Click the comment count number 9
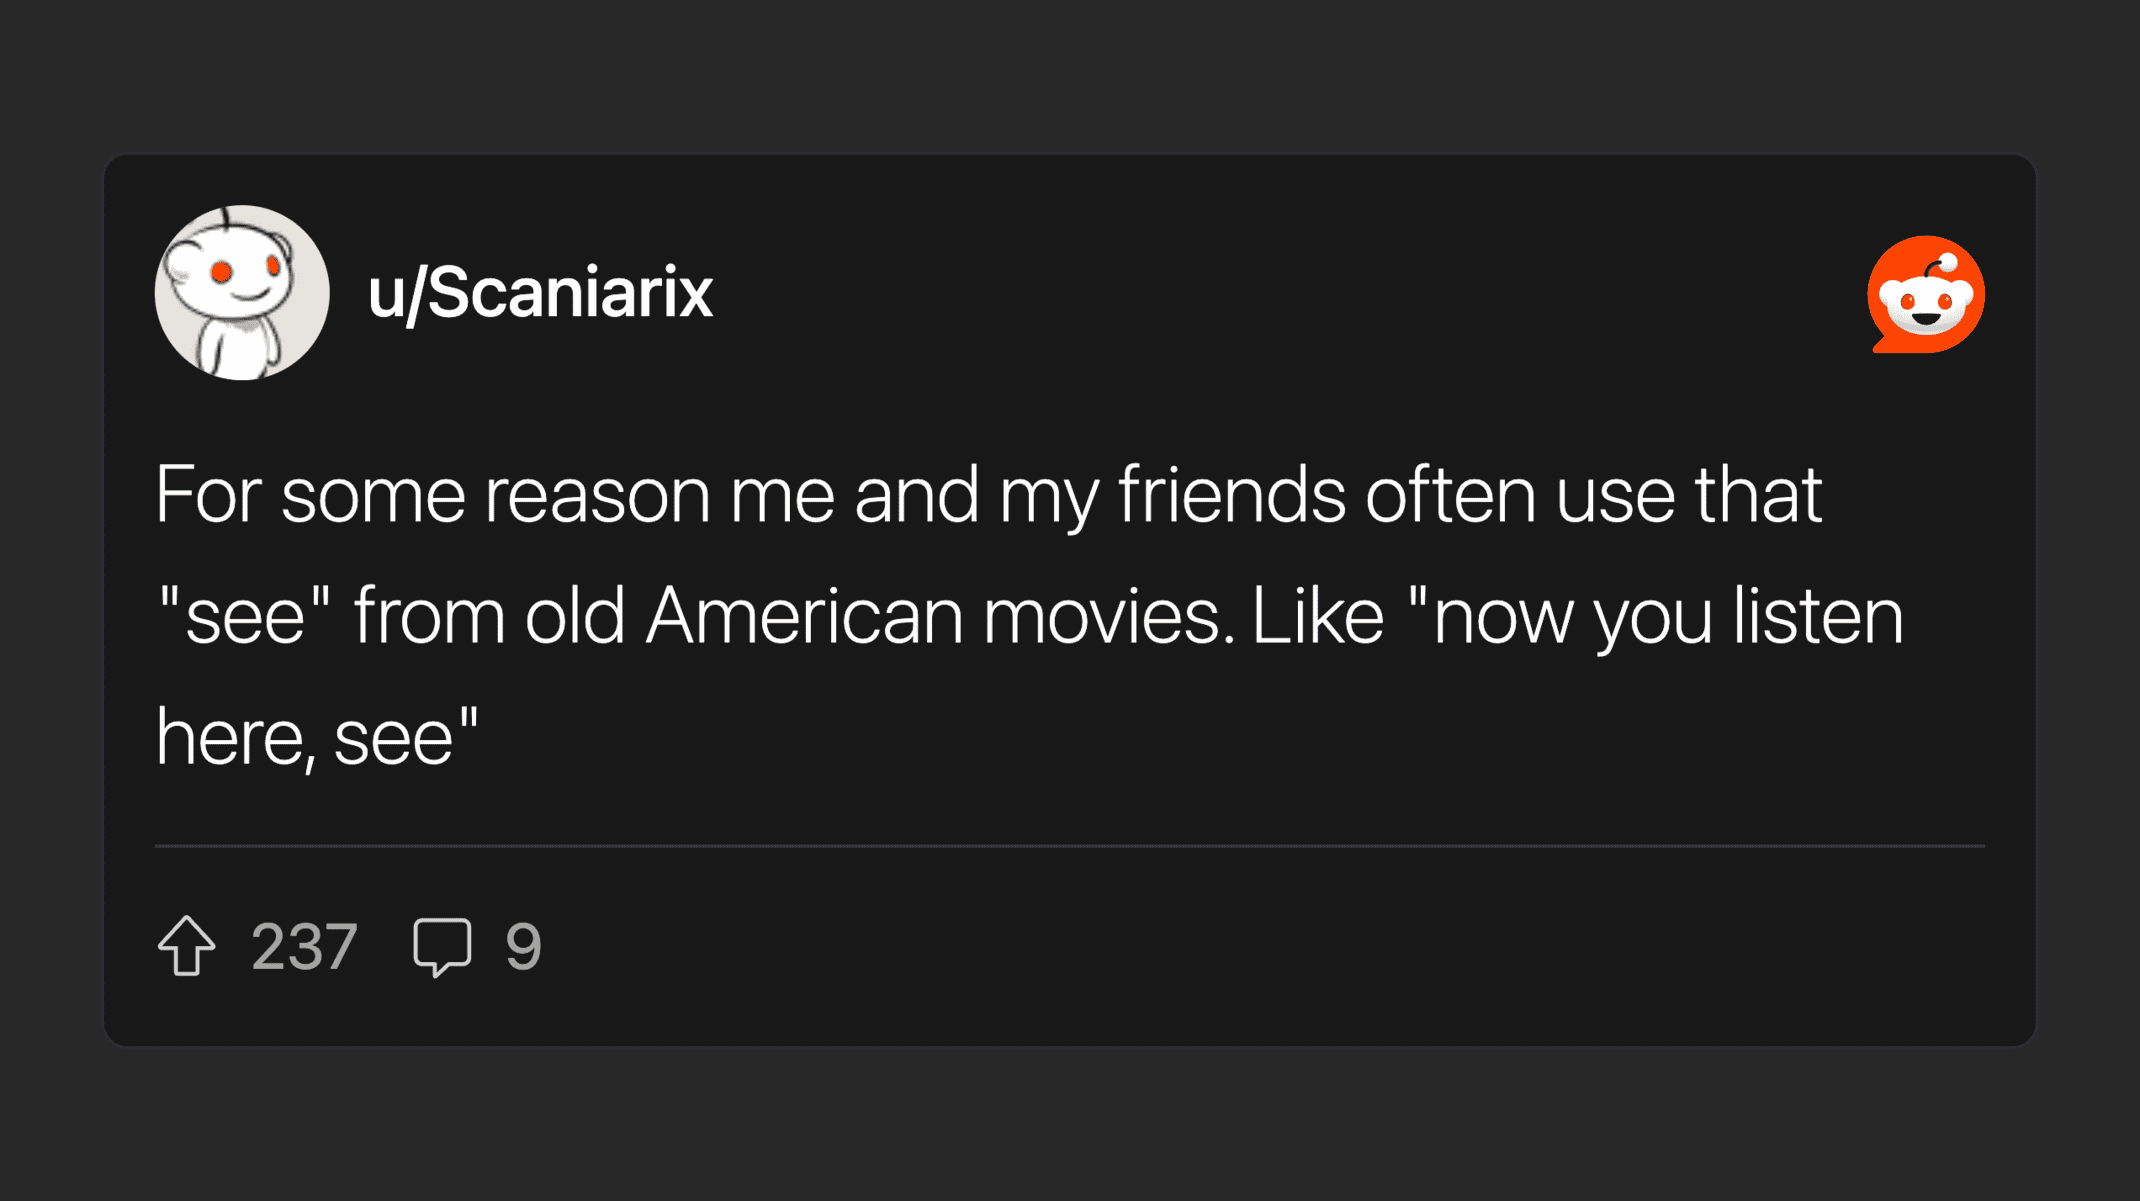 tap(523, 946)
